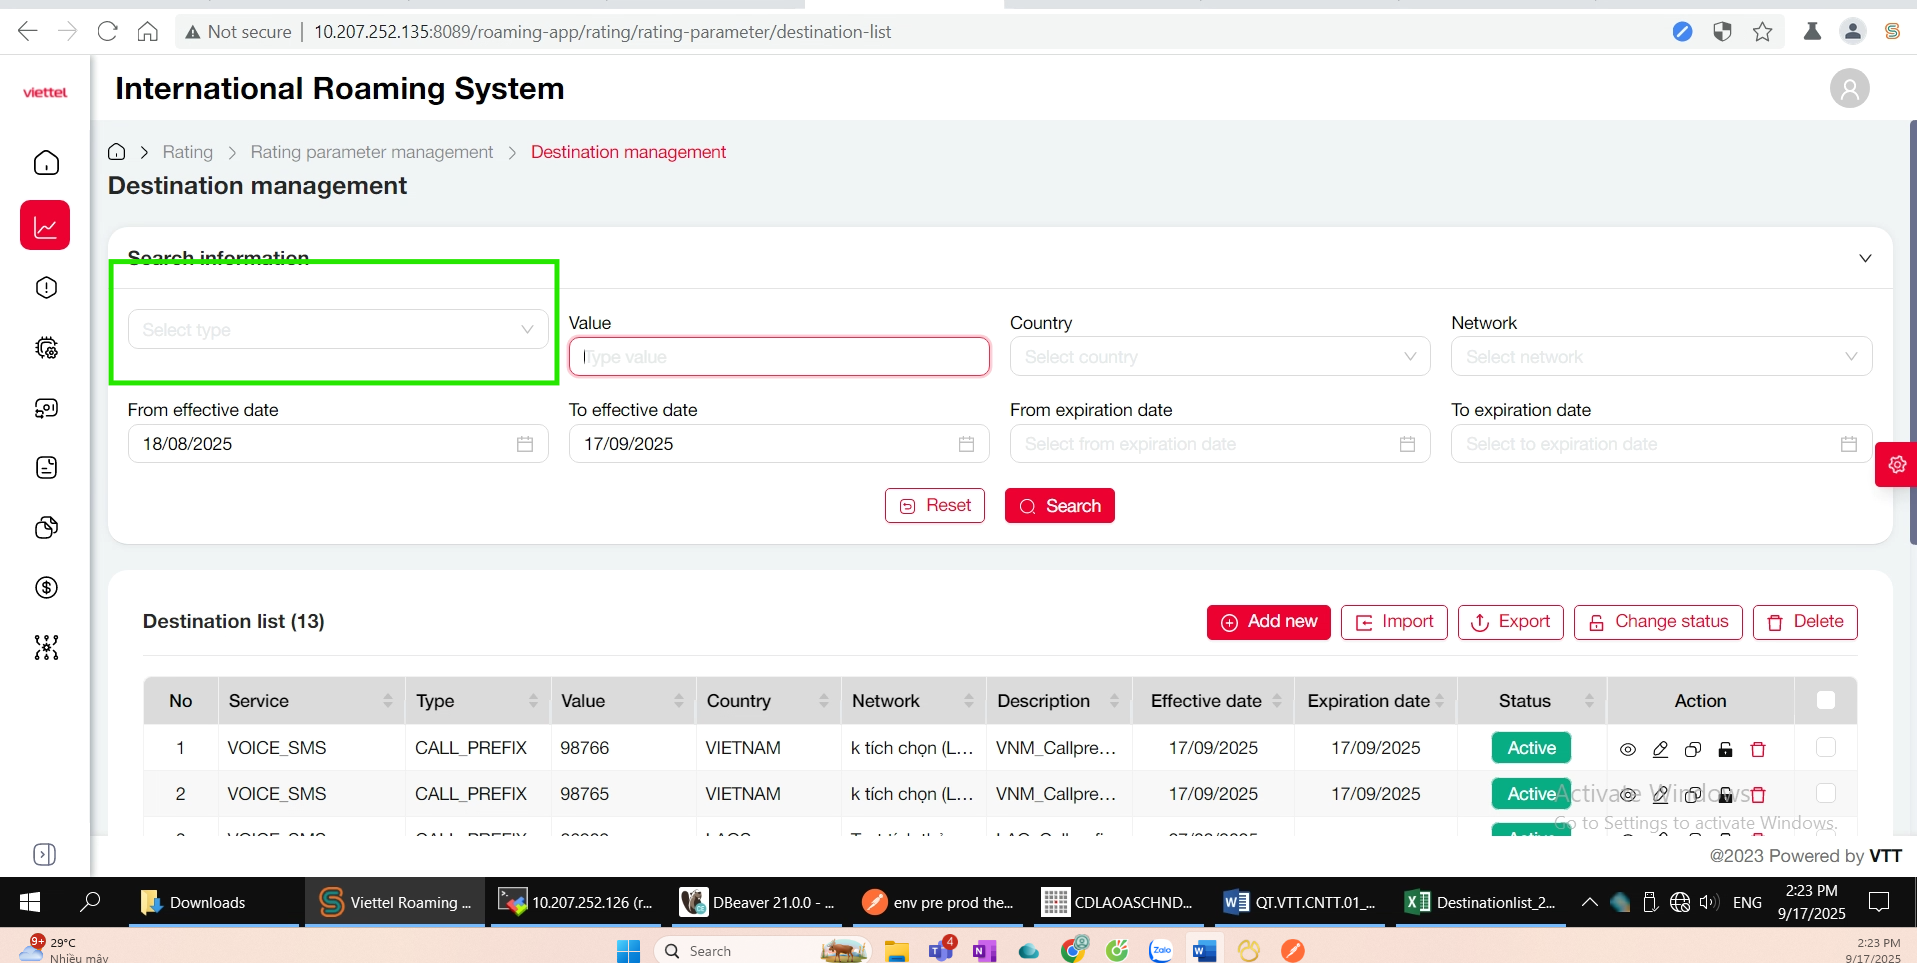Screen dimensions: 1917x963
Task: Open the Select country dropdown
Action: (x=1219, y=357)
